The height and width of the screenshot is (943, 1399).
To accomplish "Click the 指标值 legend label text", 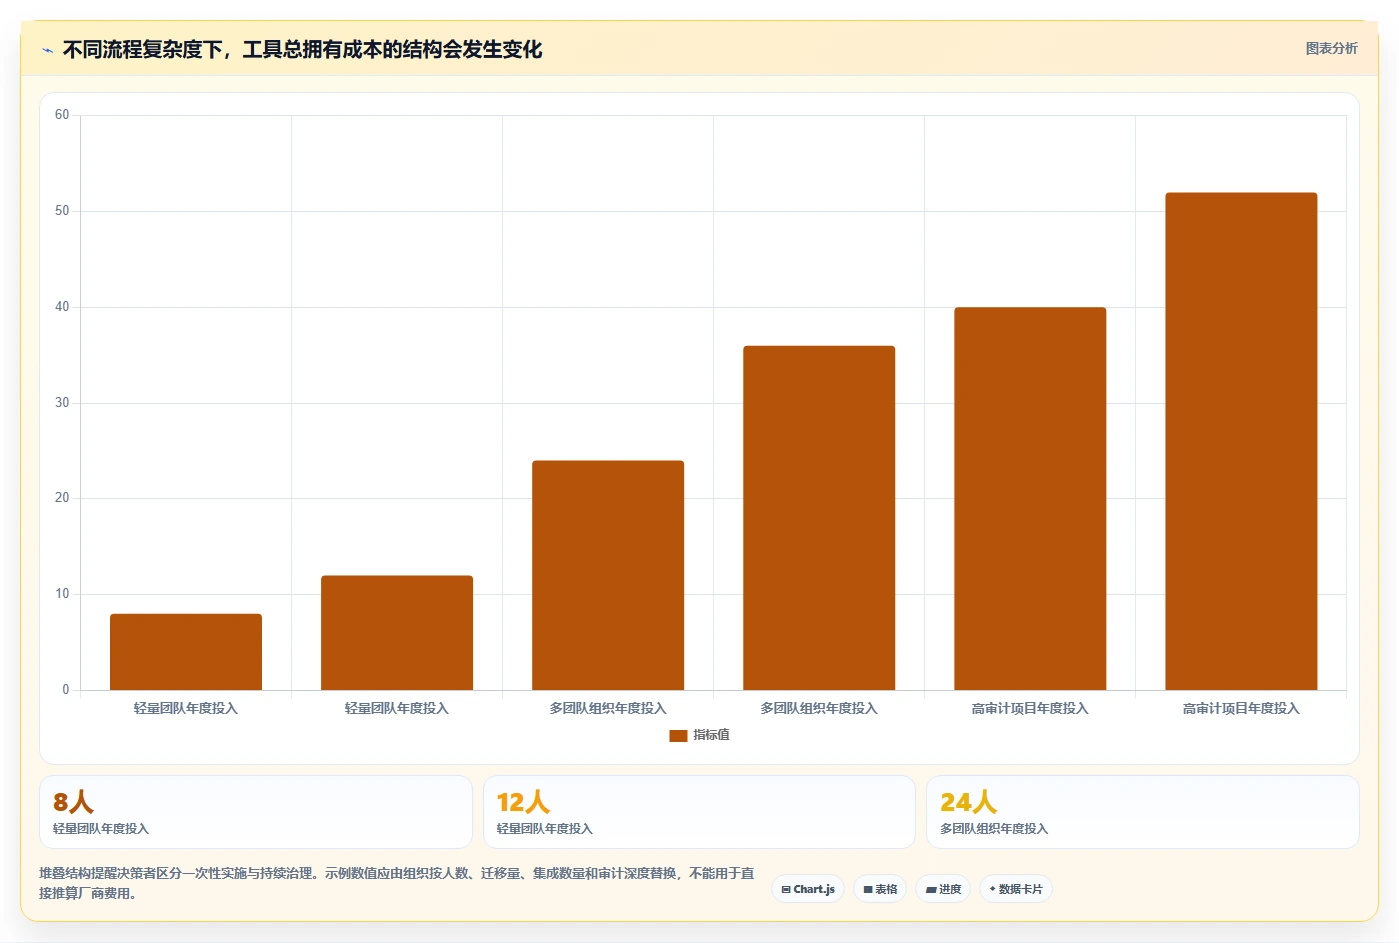I will (711, 735).
